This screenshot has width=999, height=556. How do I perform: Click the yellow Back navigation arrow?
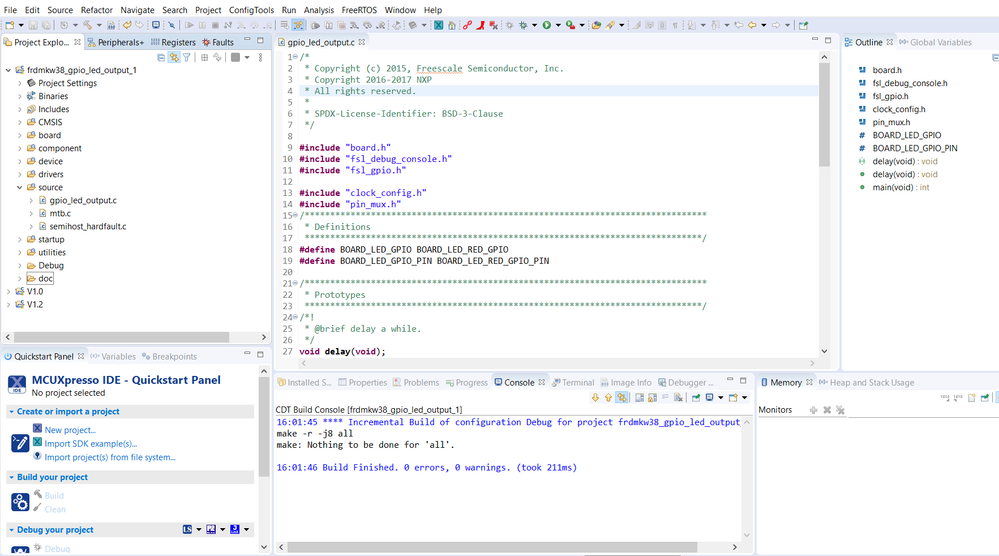[x=752, y=25]
